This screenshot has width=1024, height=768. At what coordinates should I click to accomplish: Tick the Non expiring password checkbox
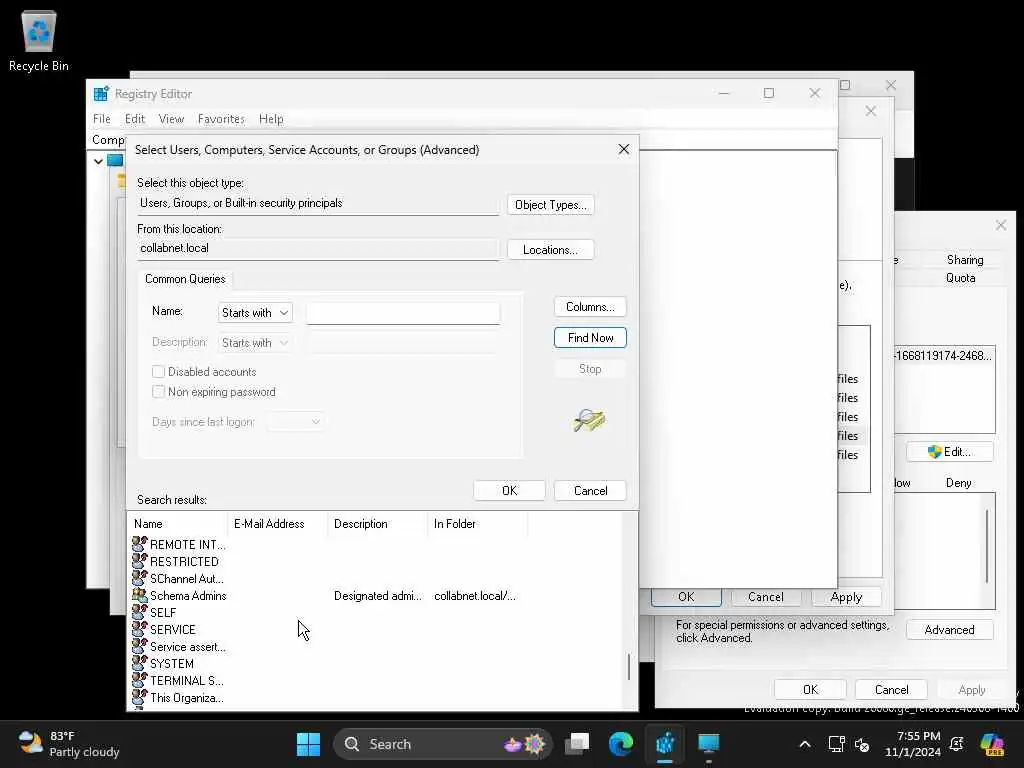click(158, 392)
